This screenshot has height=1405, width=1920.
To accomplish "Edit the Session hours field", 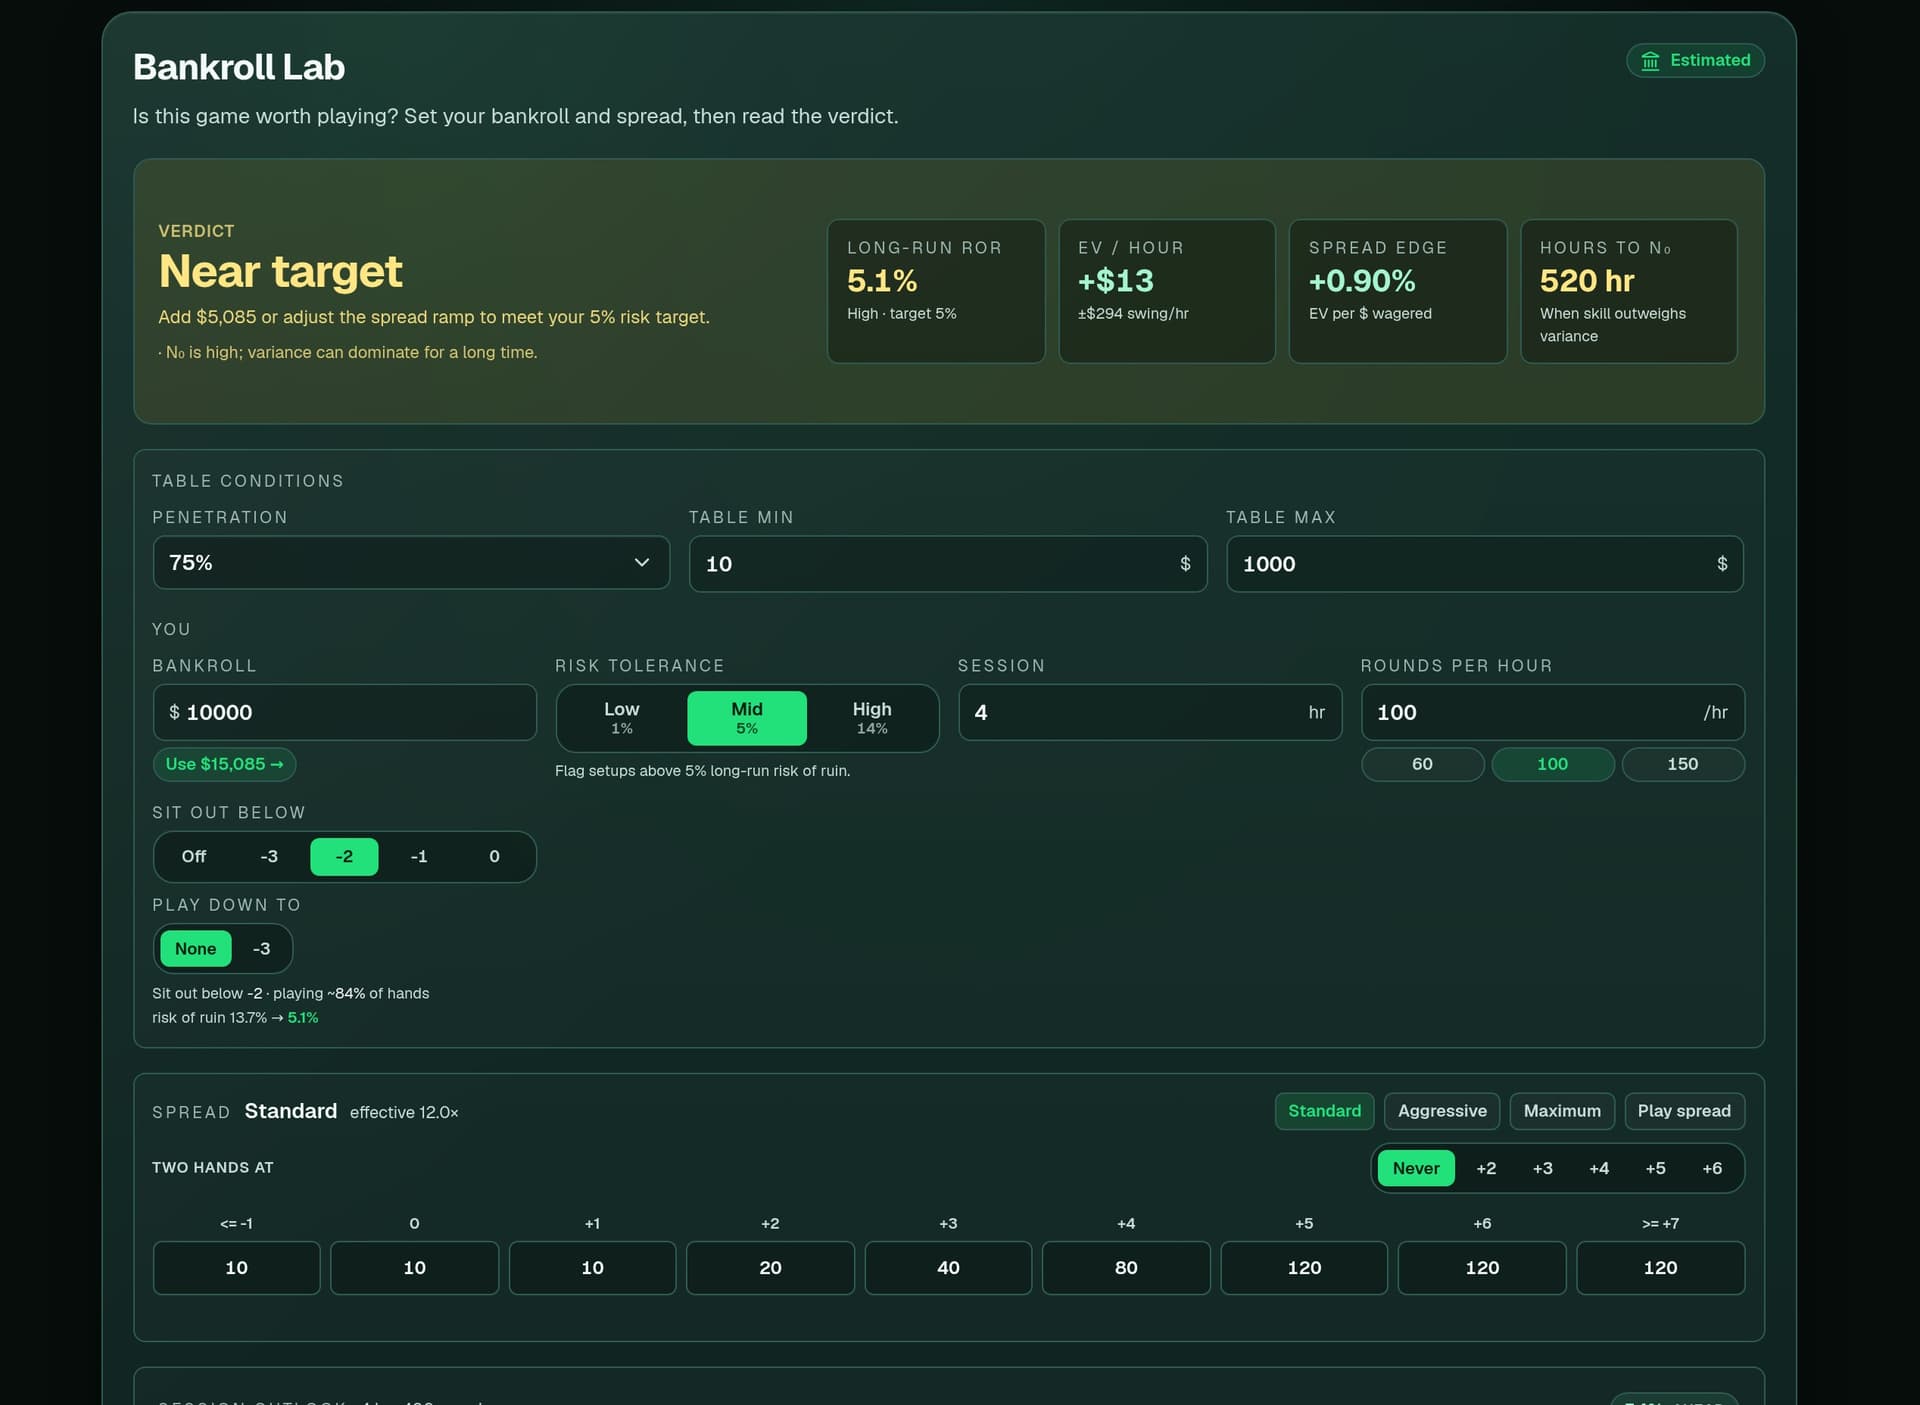I will [x=1150, y=712].
